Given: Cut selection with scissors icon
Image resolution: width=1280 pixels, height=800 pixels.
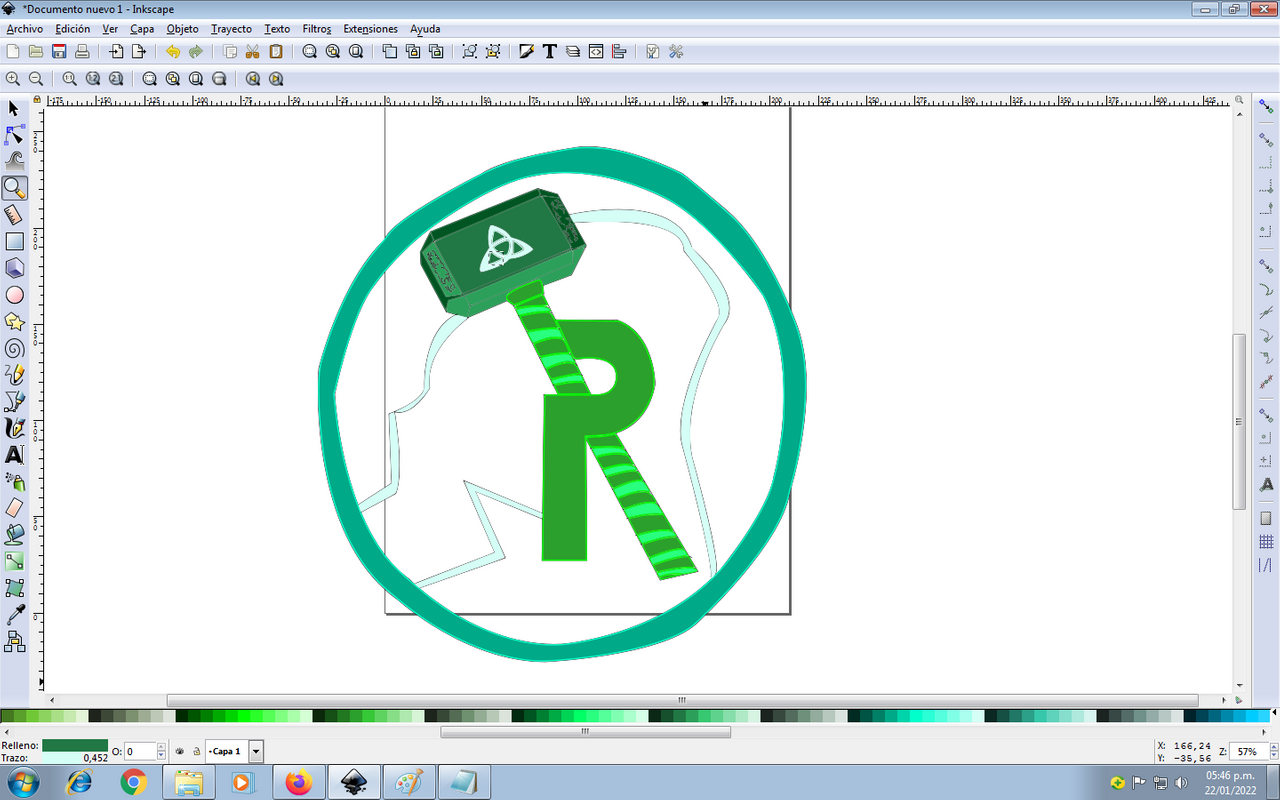Looking at the screenshot, I should click(x=252, y=52).
